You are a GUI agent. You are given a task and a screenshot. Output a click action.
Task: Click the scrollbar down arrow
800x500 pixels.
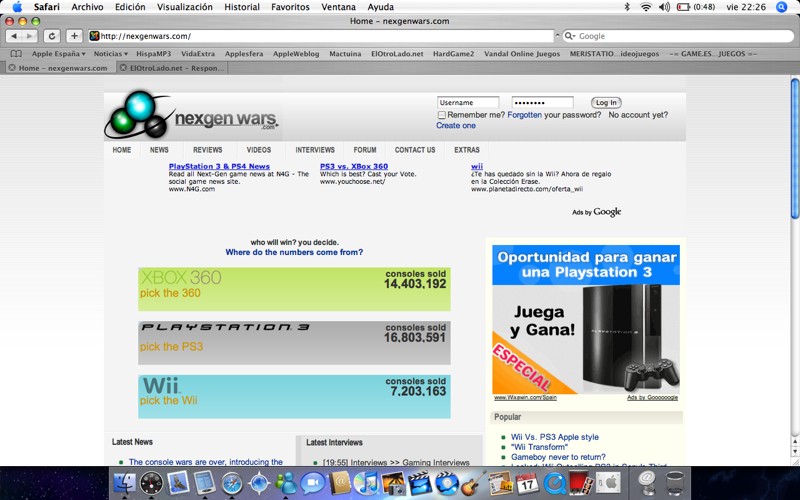pyautogui.click(x=795, y=452)
